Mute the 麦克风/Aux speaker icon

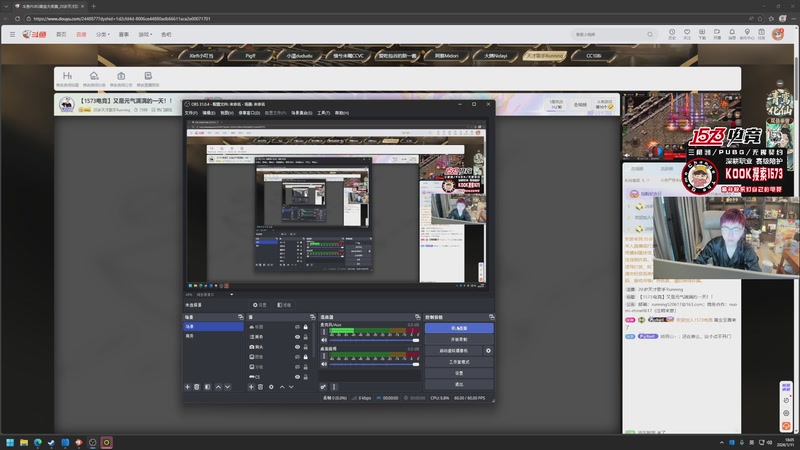pyautogui.click(x=324, y=340)
